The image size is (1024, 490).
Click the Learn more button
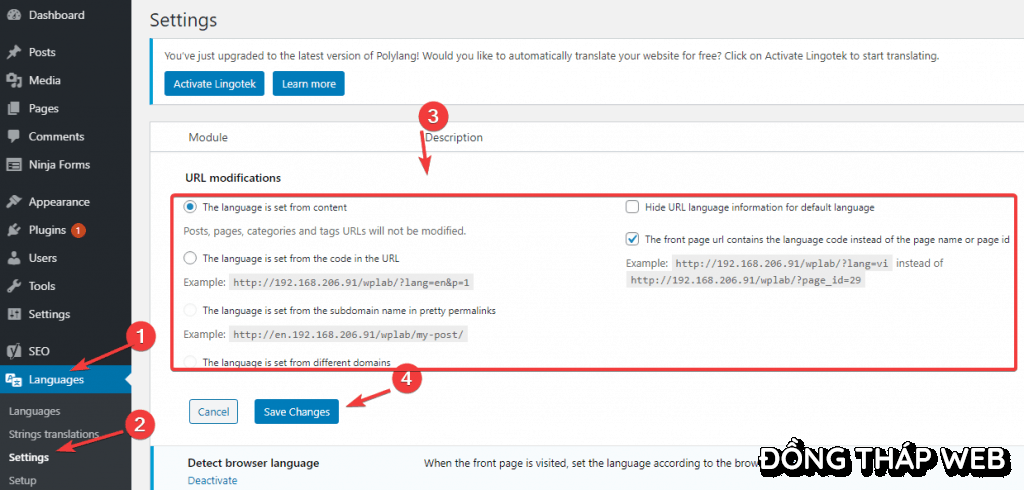coord(308,84)
